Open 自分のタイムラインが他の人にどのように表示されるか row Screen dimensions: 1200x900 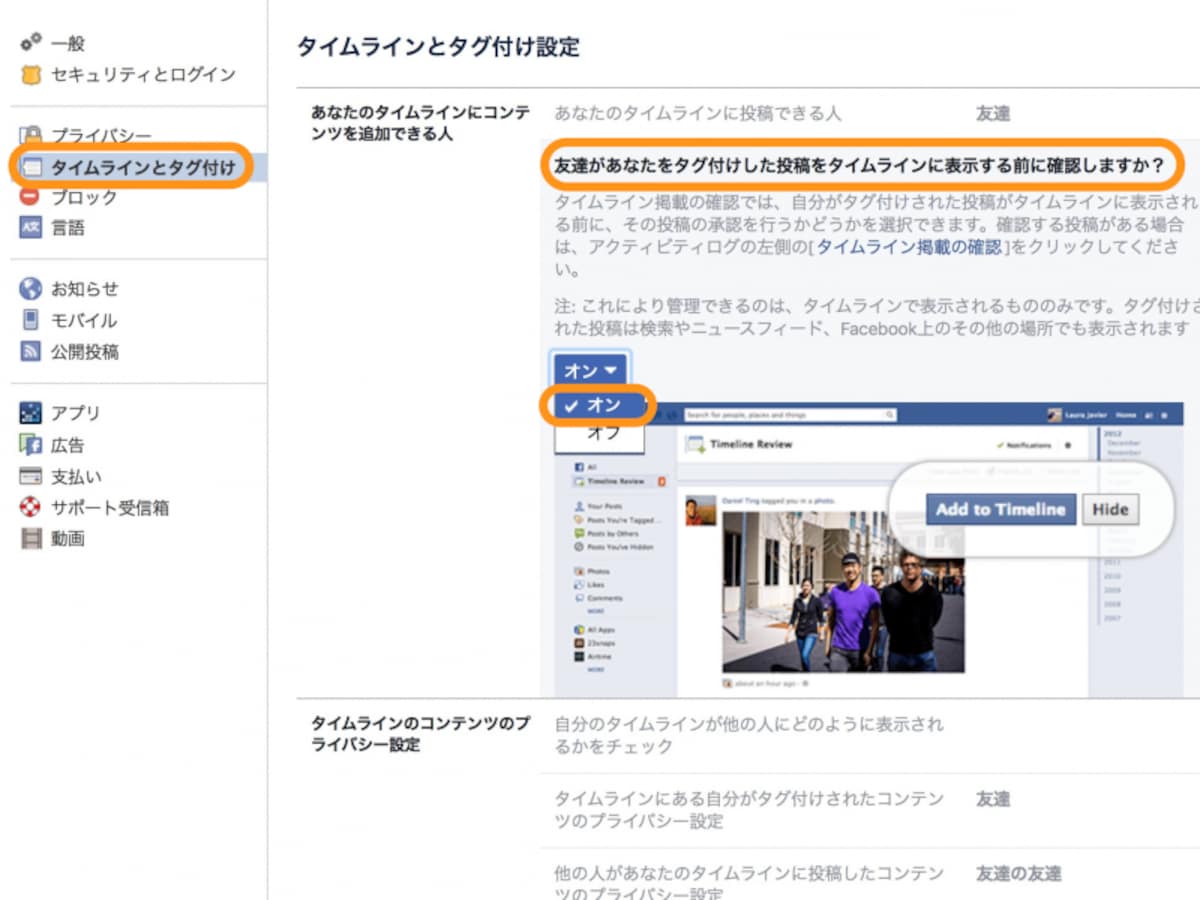tap(868, 735)
